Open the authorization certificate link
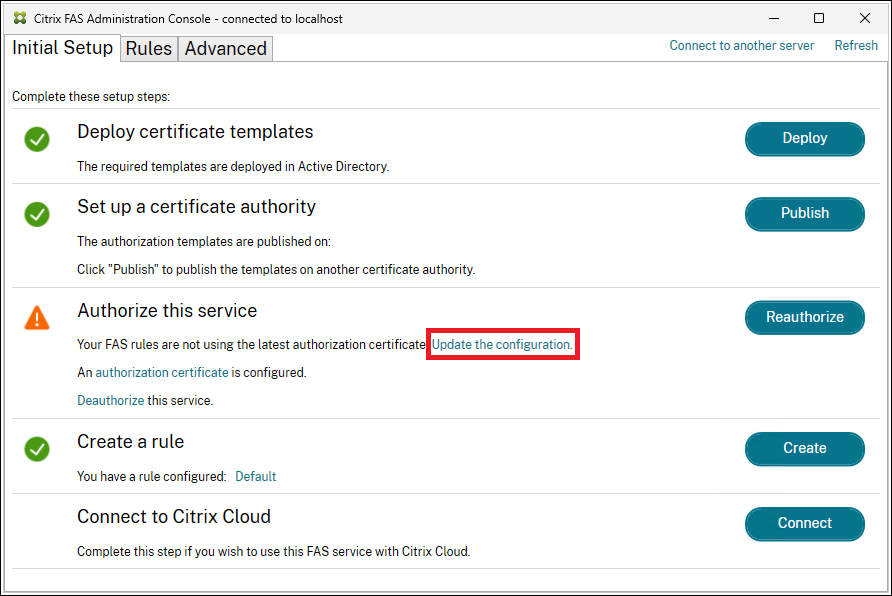892x596 pixels. (162, 372)
